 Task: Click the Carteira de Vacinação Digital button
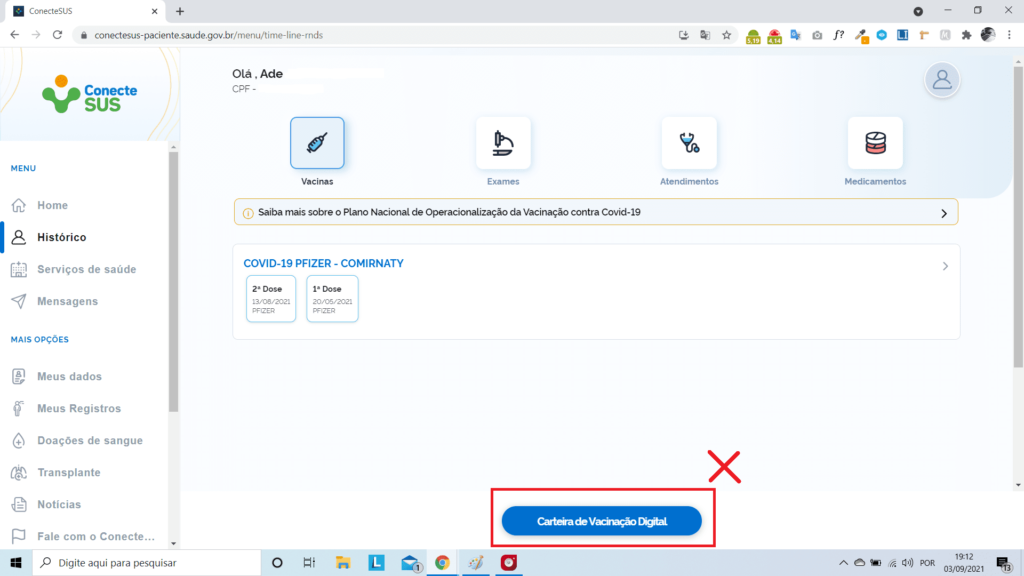click(x=601, y=521)
